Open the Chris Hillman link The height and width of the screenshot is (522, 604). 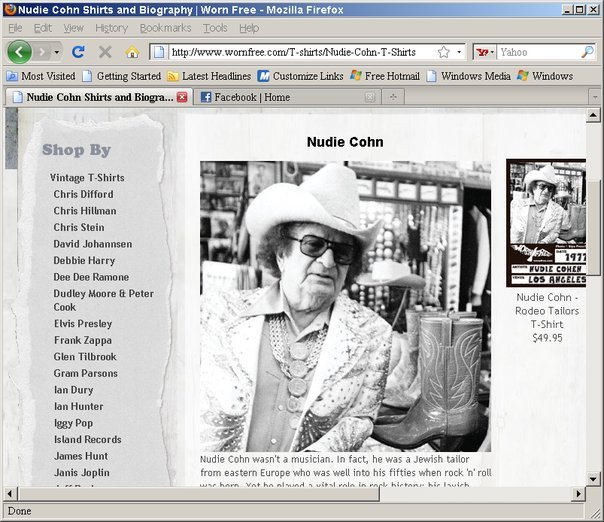pyautogui.click(x=85, y=211)
